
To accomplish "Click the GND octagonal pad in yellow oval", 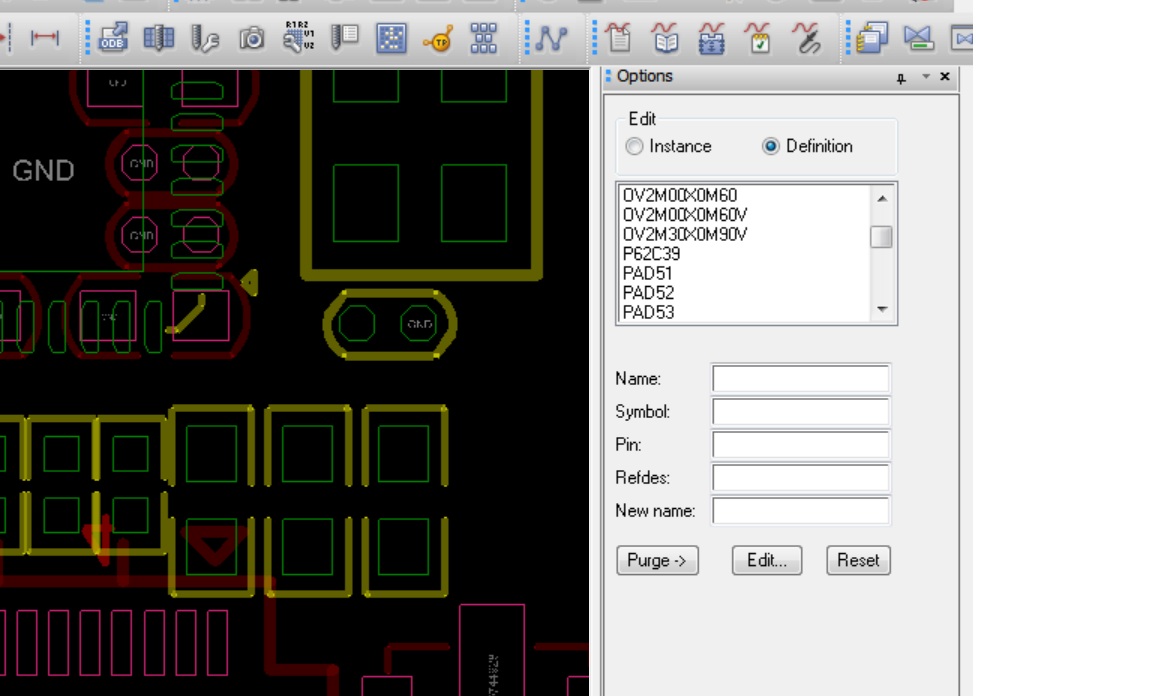I will (419, 323).
